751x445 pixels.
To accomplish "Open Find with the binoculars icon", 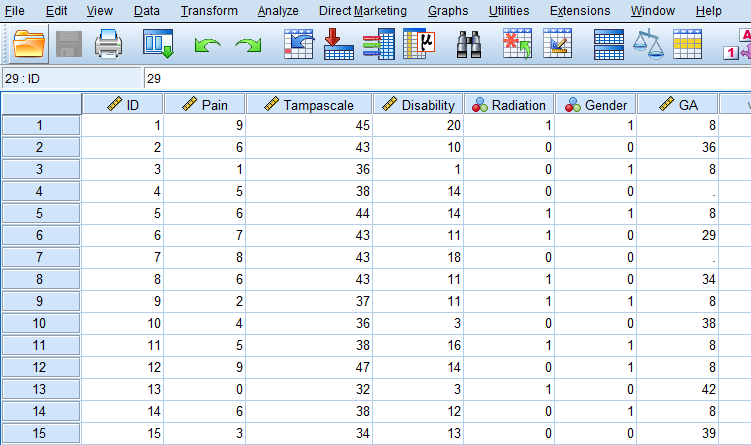I will 469,45.
